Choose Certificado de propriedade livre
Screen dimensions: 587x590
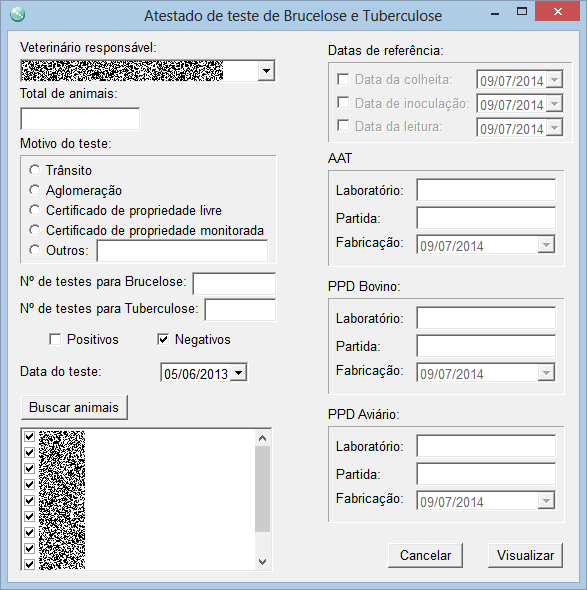[x=35, y=210]
